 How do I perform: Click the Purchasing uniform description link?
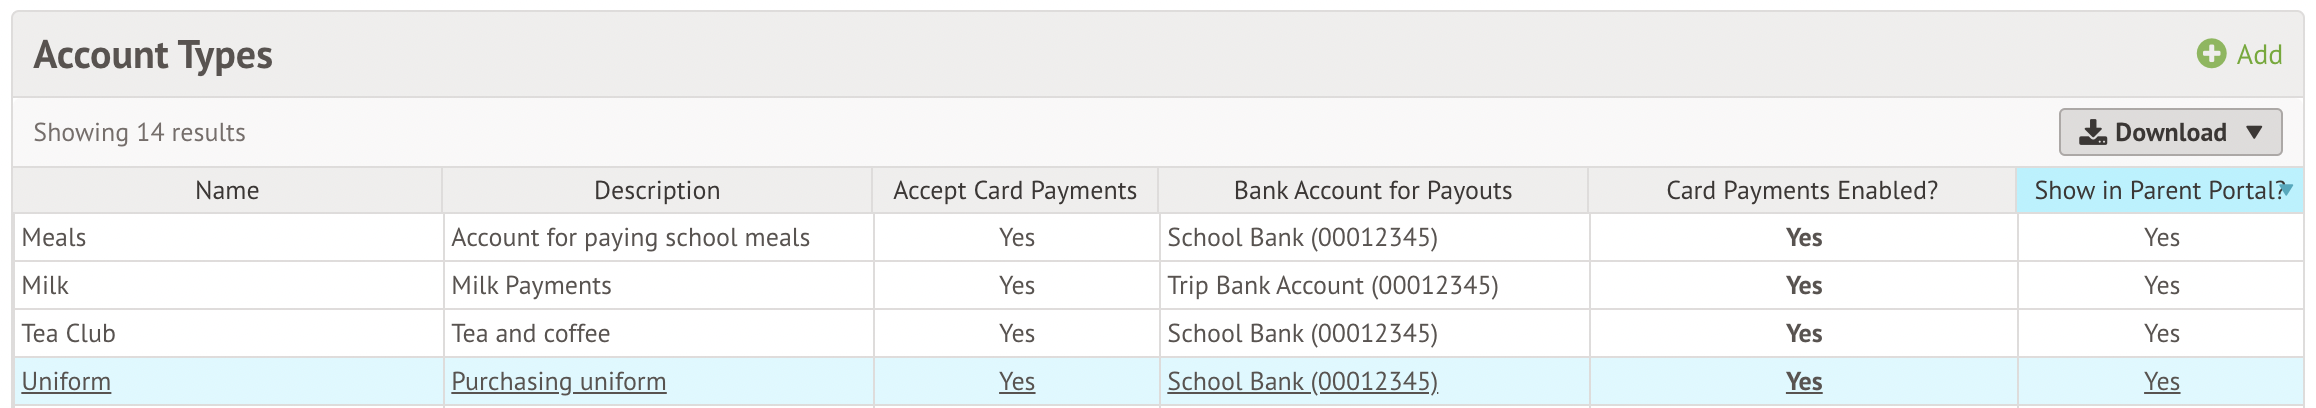[x=559, y=381]
